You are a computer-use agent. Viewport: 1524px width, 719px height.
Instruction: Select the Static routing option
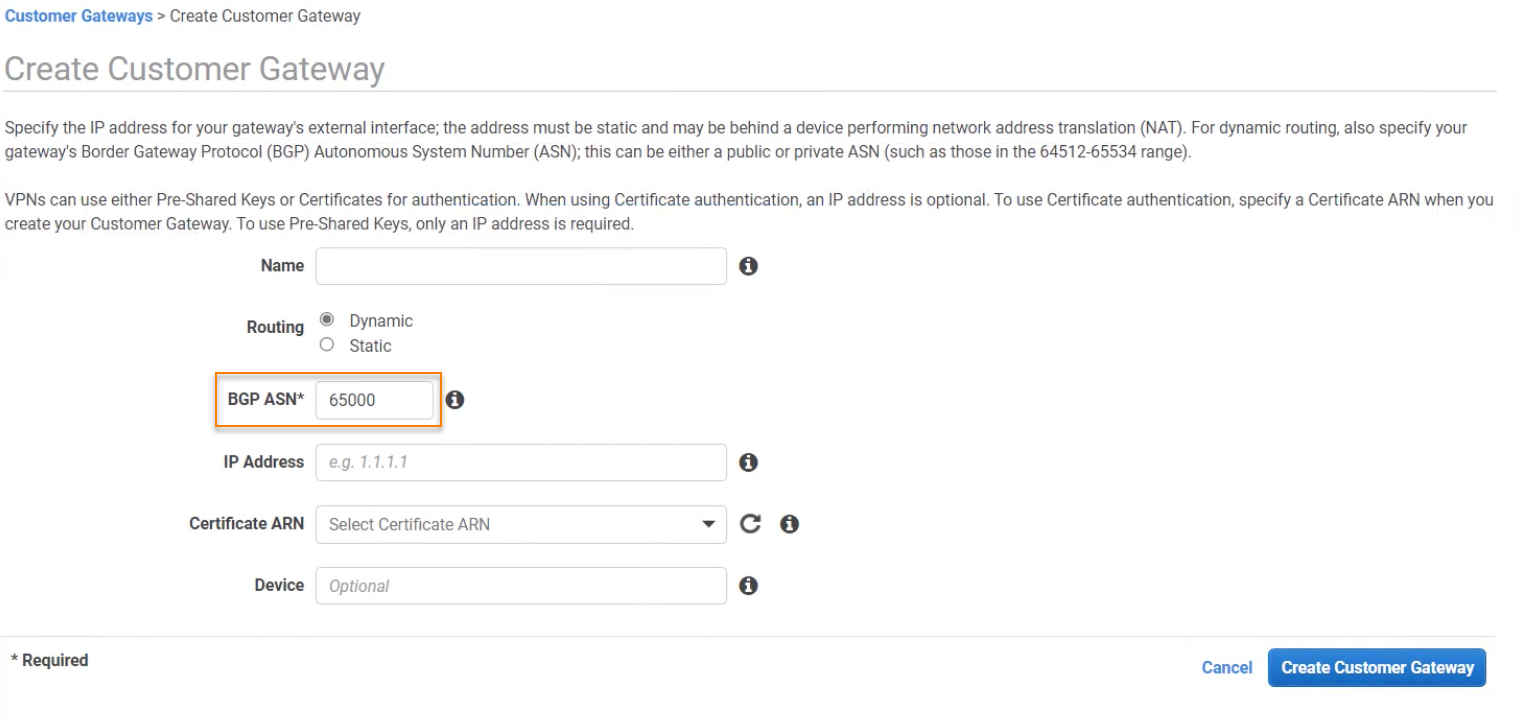pyautogui.click(x=325, y=345)
